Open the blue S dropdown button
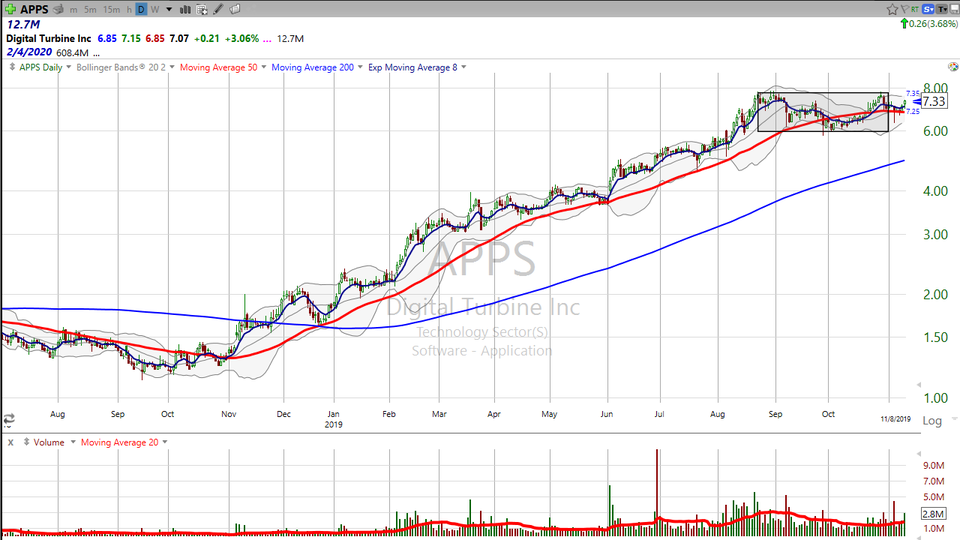Image resolution: width=960 pixels, height=540 pixels. (x=928, y=9)
